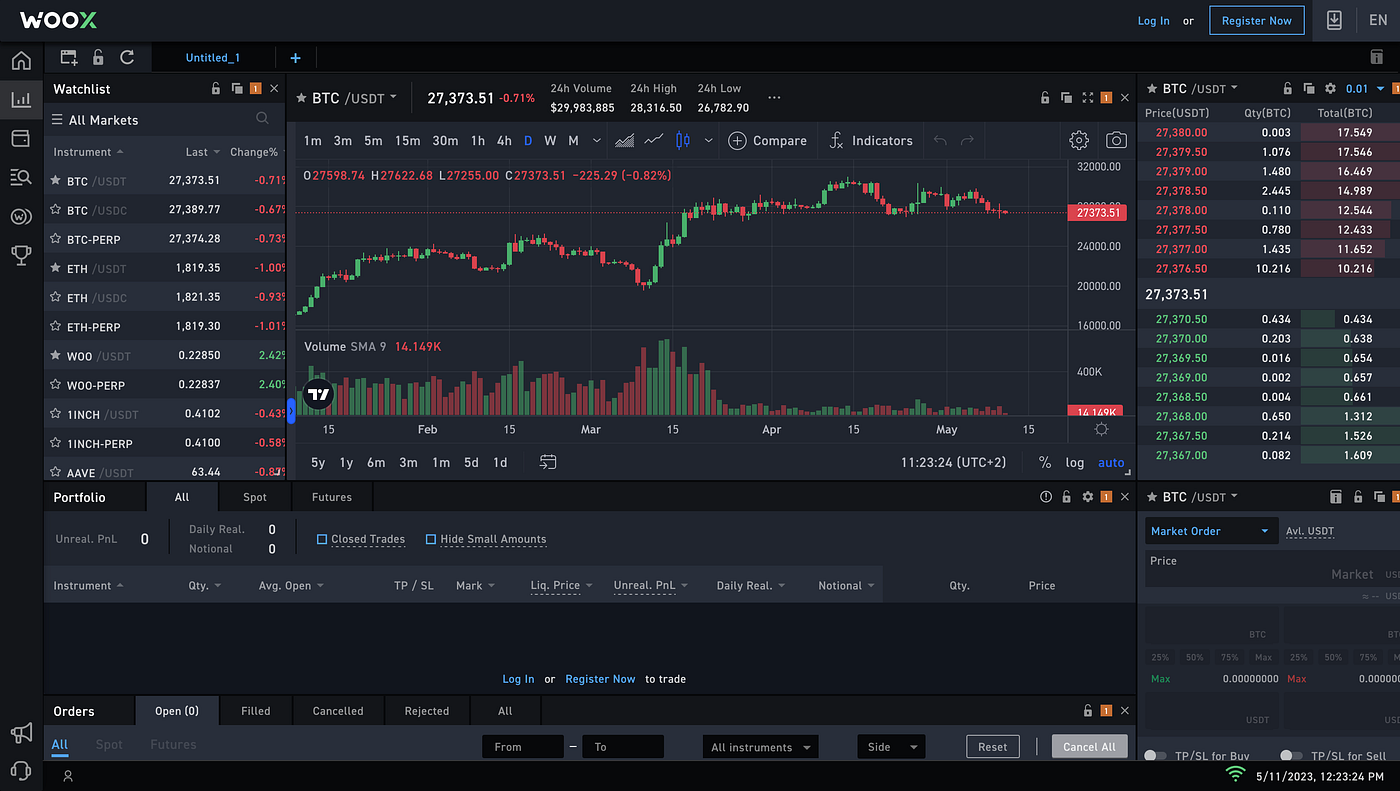Click the Log In link in the header
The height and width of the screenshot is (791, 1400).
coord(1154,21)
